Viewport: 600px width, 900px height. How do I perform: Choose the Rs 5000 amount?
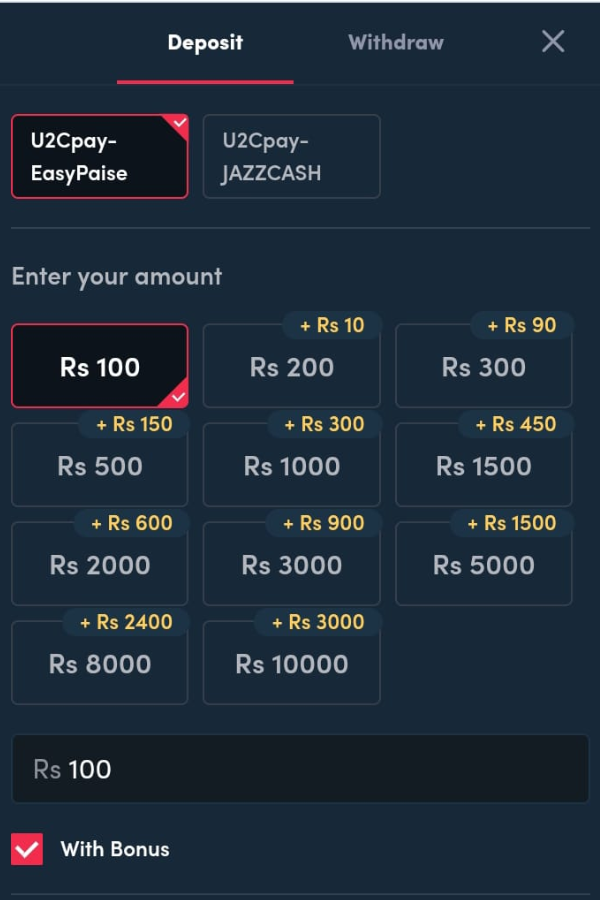(483, 566)
